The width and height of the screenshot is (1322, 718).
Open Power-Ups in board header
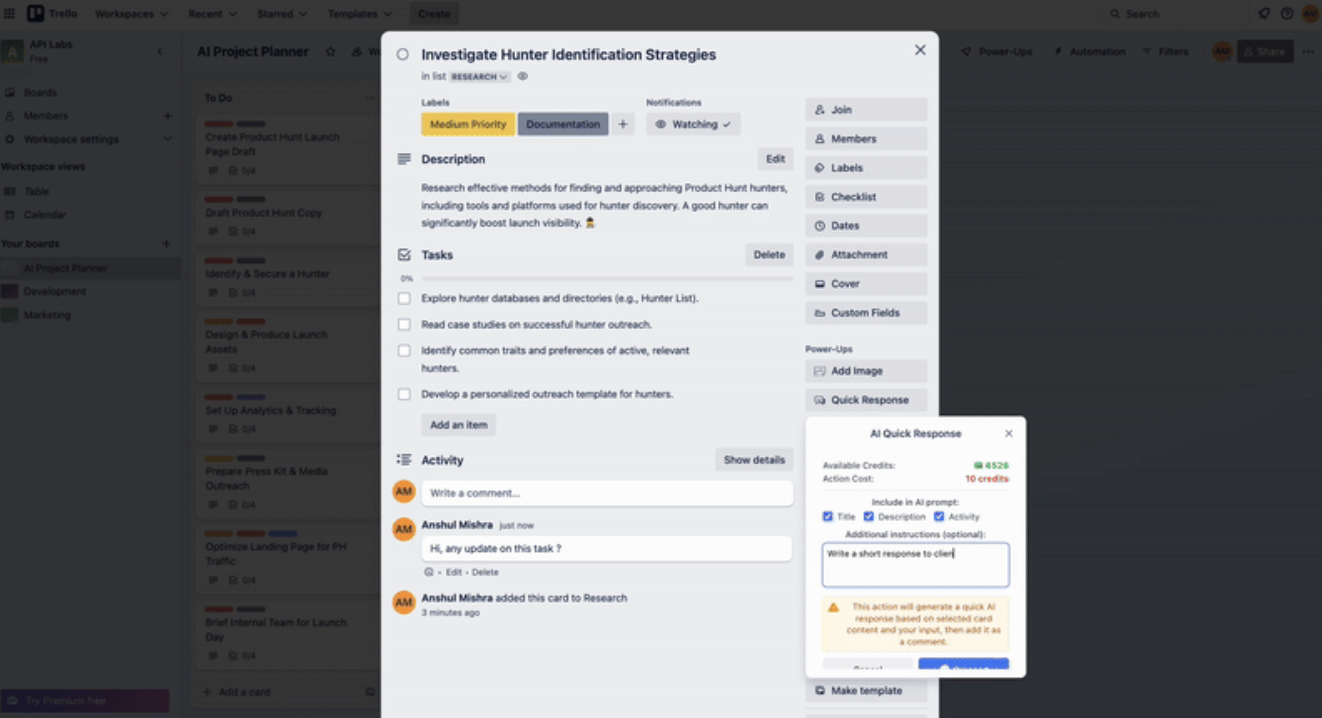(996, 51)
